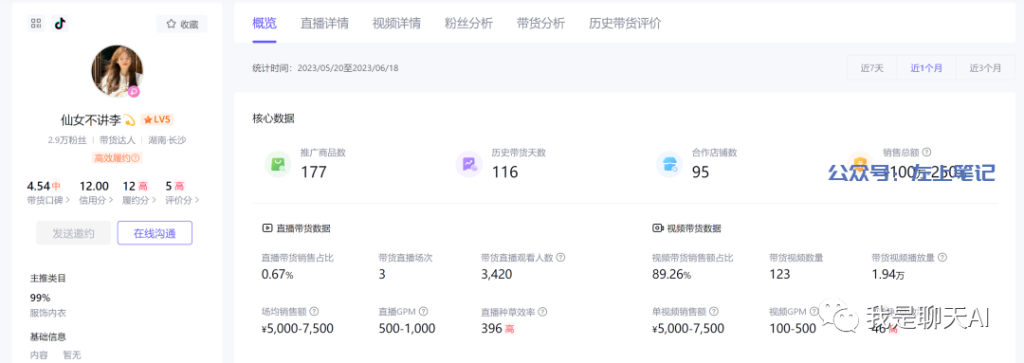Switch to the 历史带货评价 tab
This screenshot has height=363, width=1024.
coord(625,24)
